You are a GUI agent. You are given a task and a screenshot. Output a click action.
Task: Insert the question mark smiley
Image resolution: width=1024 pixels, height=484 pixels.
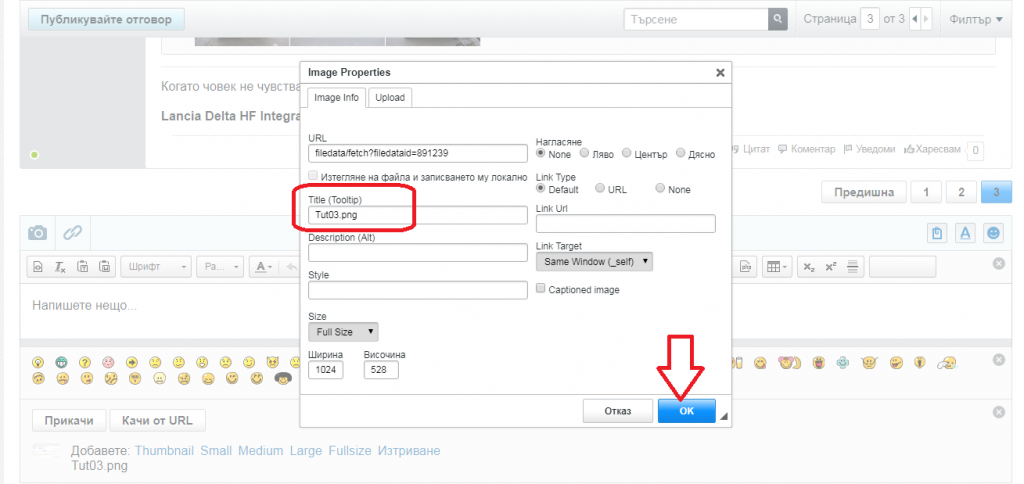click(x=85, y=361)
